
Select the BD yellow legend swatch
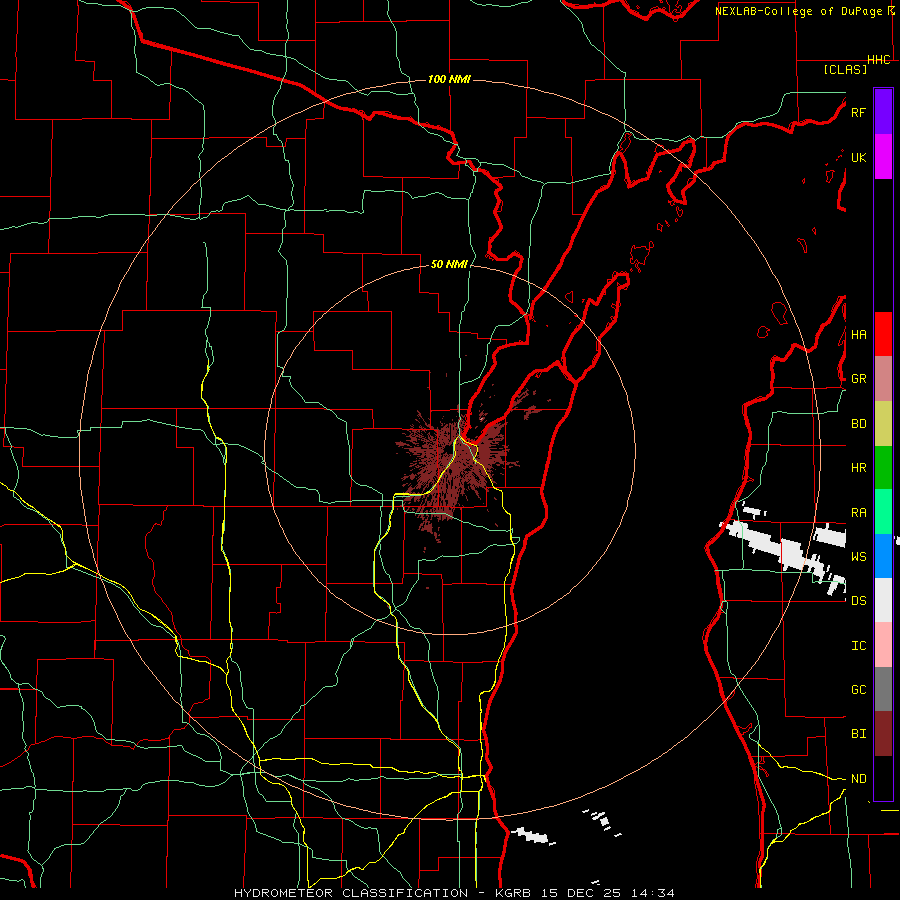tap(883, 423)
